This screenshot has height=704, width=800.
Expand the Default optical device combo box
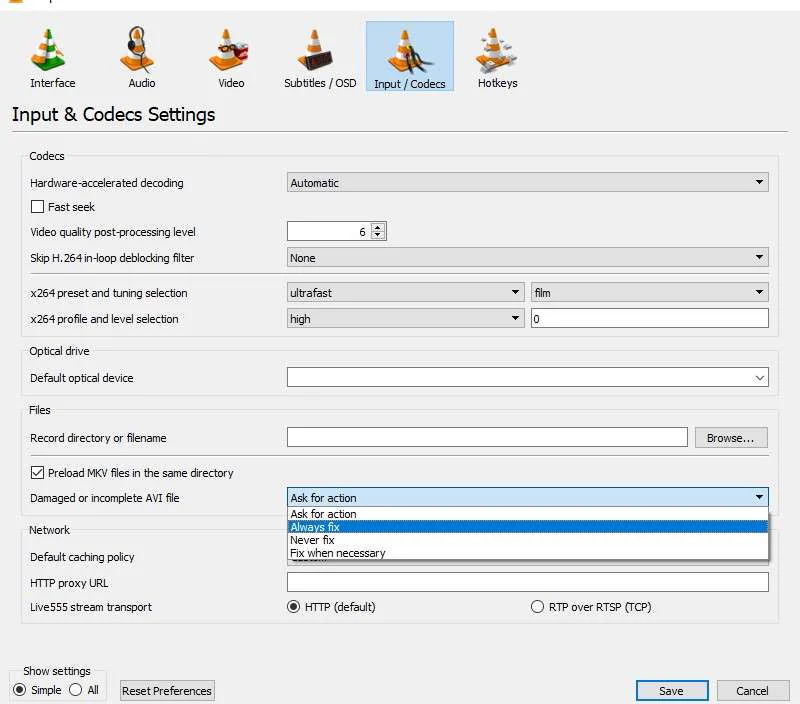pyautogui.click(x=528, y=378)
